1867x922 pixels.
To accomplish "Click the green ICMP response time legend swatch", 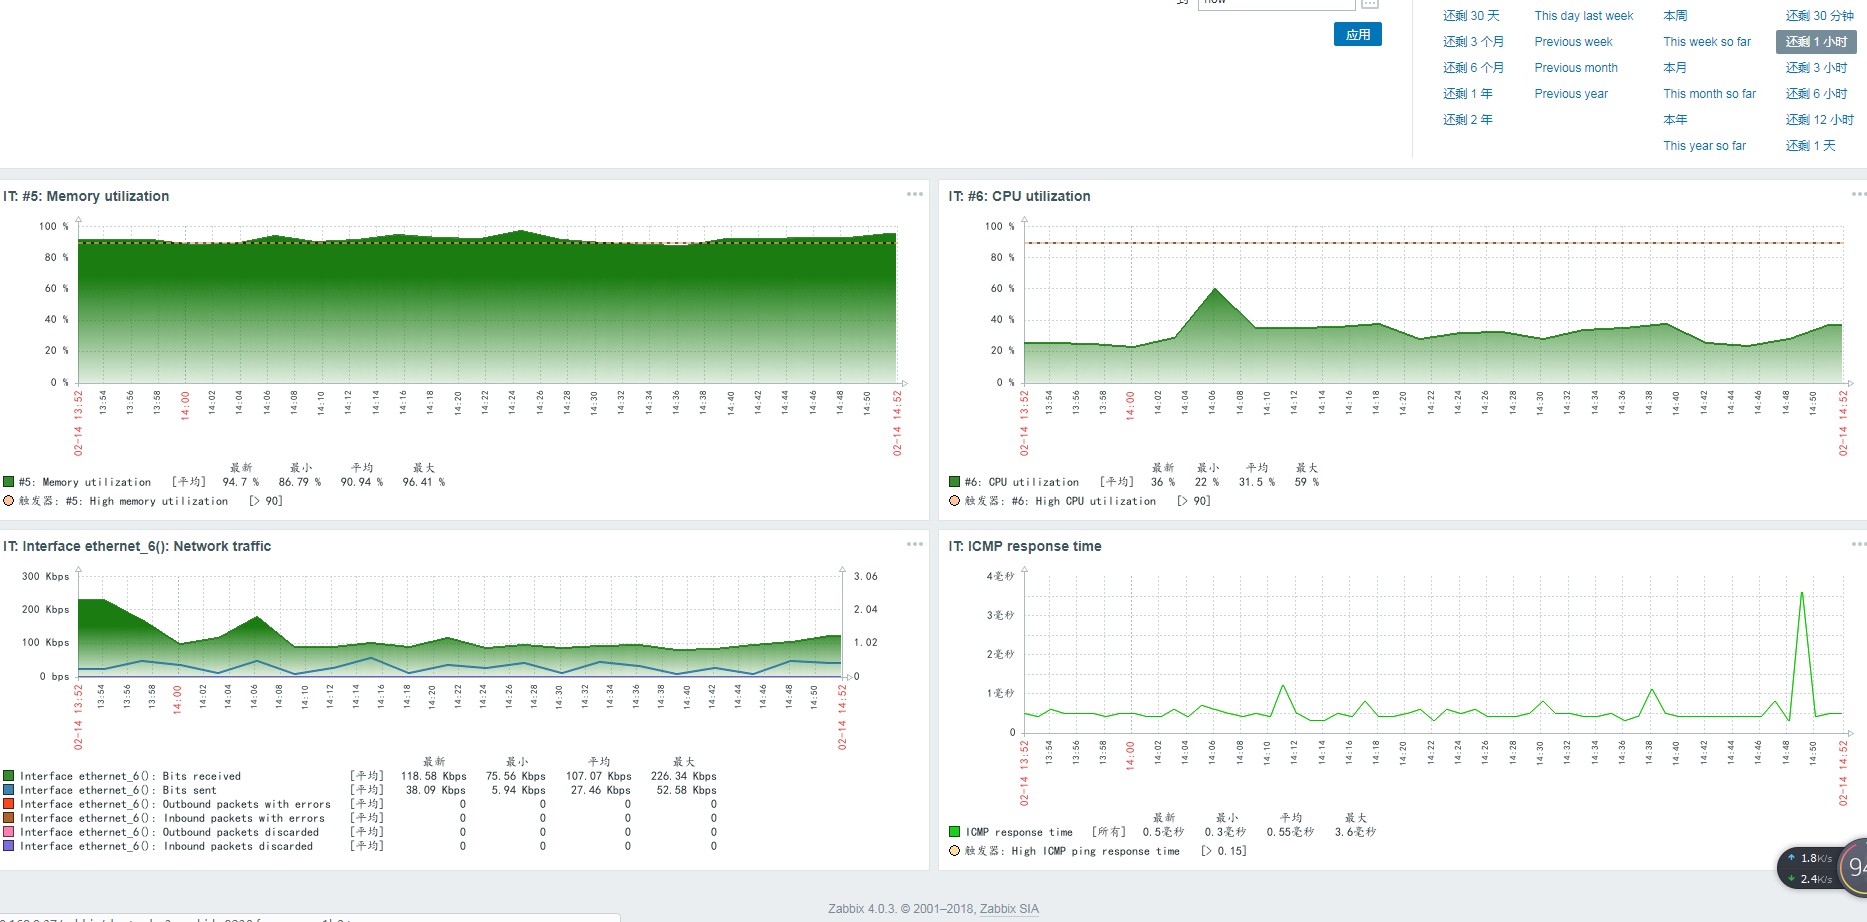I will [x=954, y=832].
